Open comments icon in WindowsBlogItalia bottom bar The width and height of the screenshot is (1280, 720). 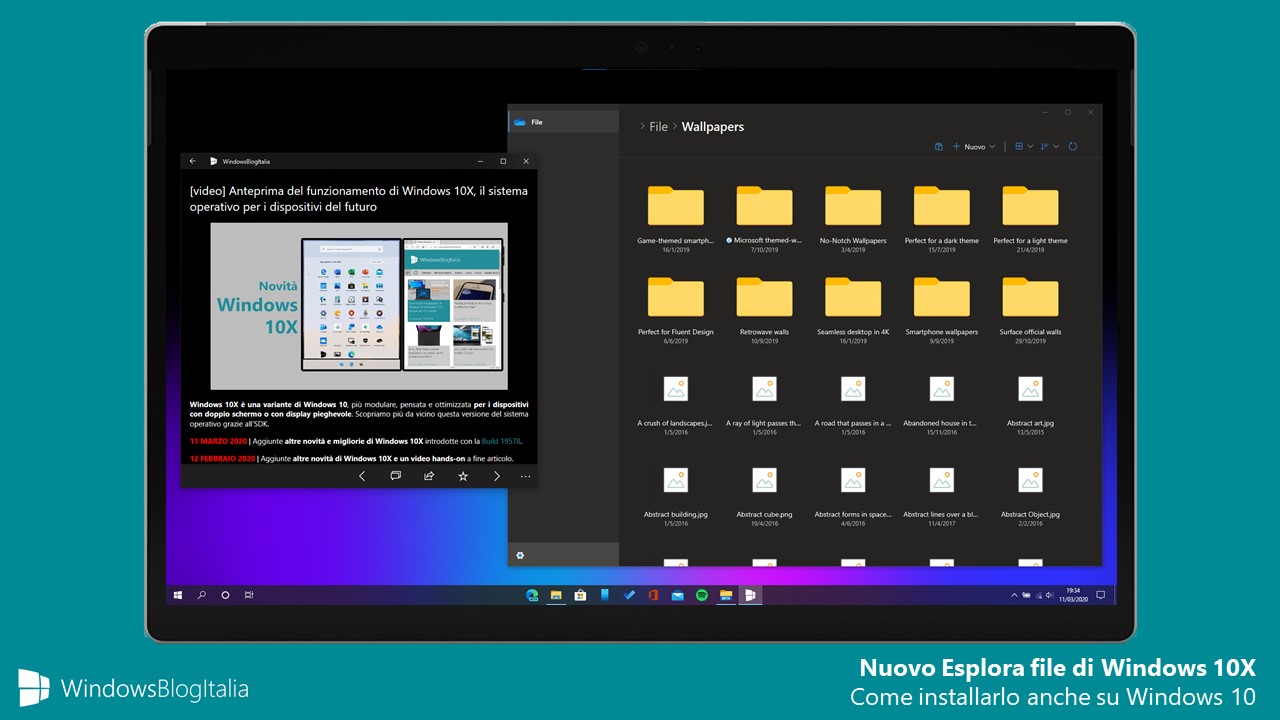395,476
